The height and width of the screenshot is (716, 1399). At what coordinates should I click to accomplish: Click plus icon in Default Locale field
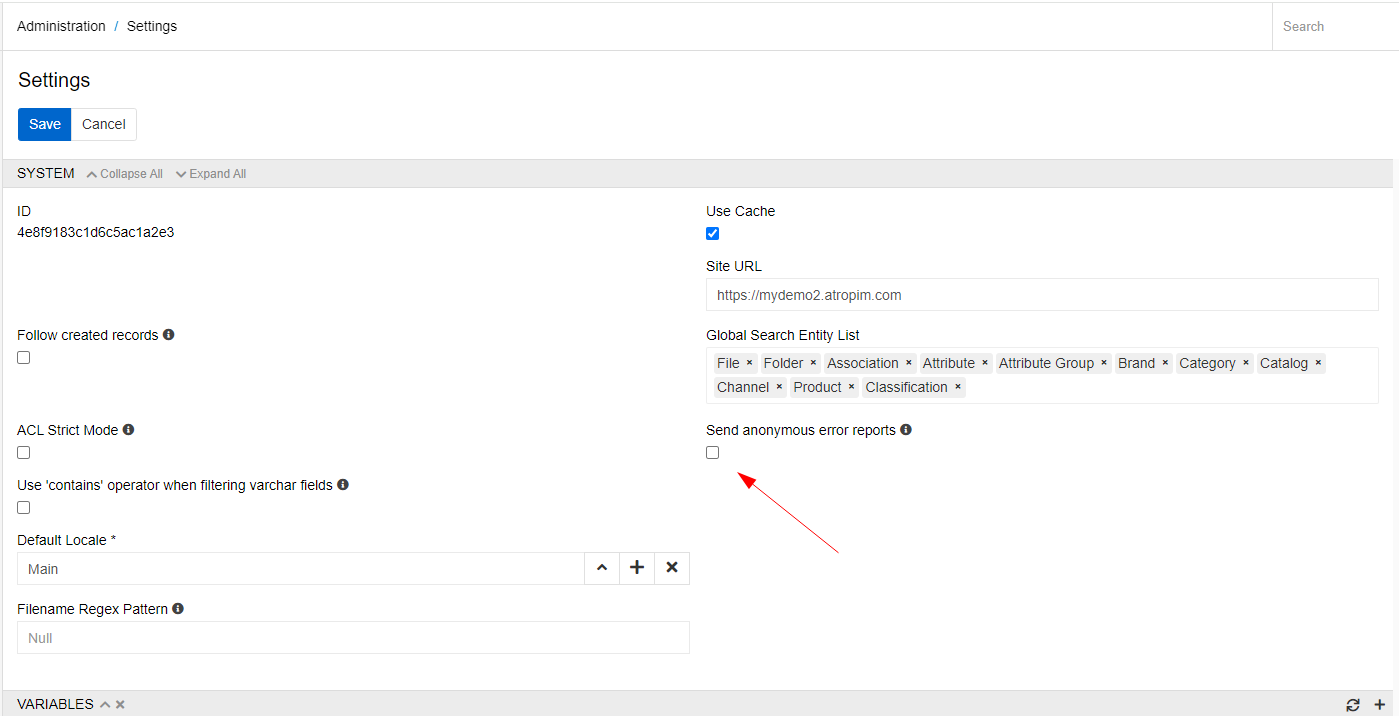pos(637,568)
